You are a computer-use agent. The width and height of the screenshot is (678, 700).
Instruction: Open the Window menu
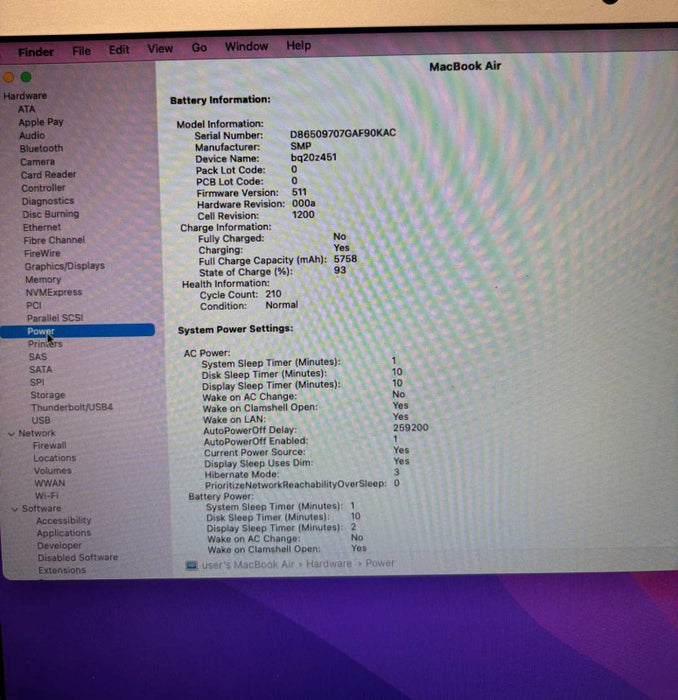(246, 46)
